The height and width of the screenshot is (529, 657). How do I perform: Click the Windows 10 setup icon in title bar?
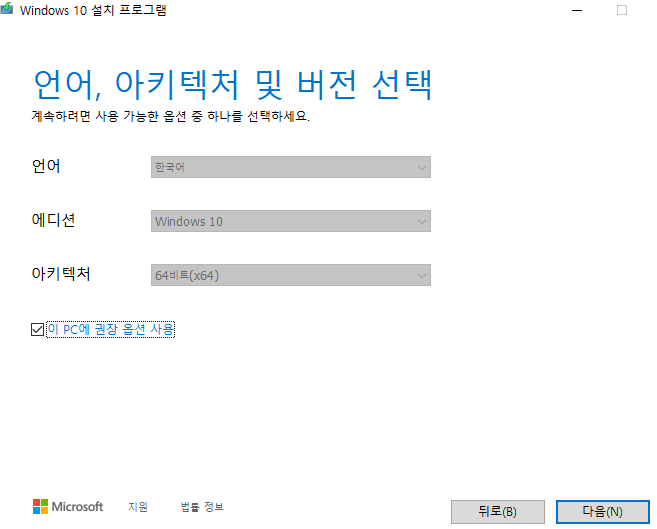(6, 8)
